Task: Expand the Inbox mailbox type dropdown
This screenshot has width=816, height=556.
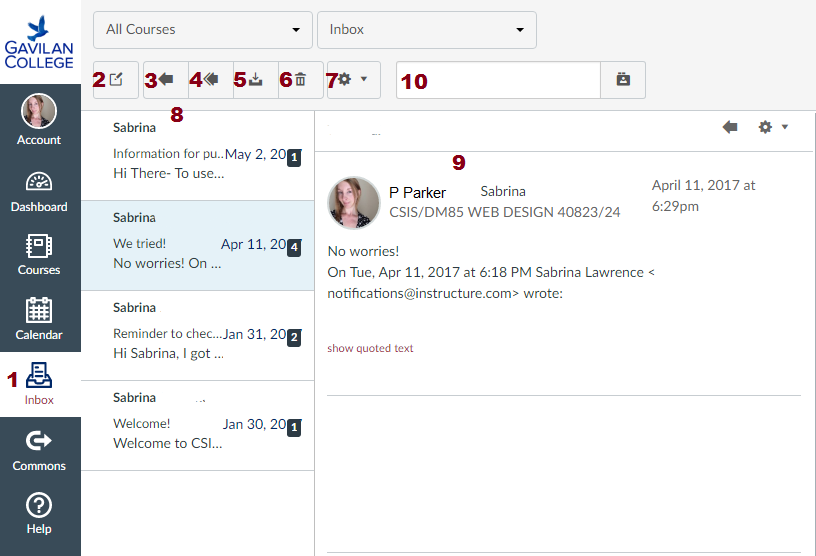Action: tap(426, 30)
